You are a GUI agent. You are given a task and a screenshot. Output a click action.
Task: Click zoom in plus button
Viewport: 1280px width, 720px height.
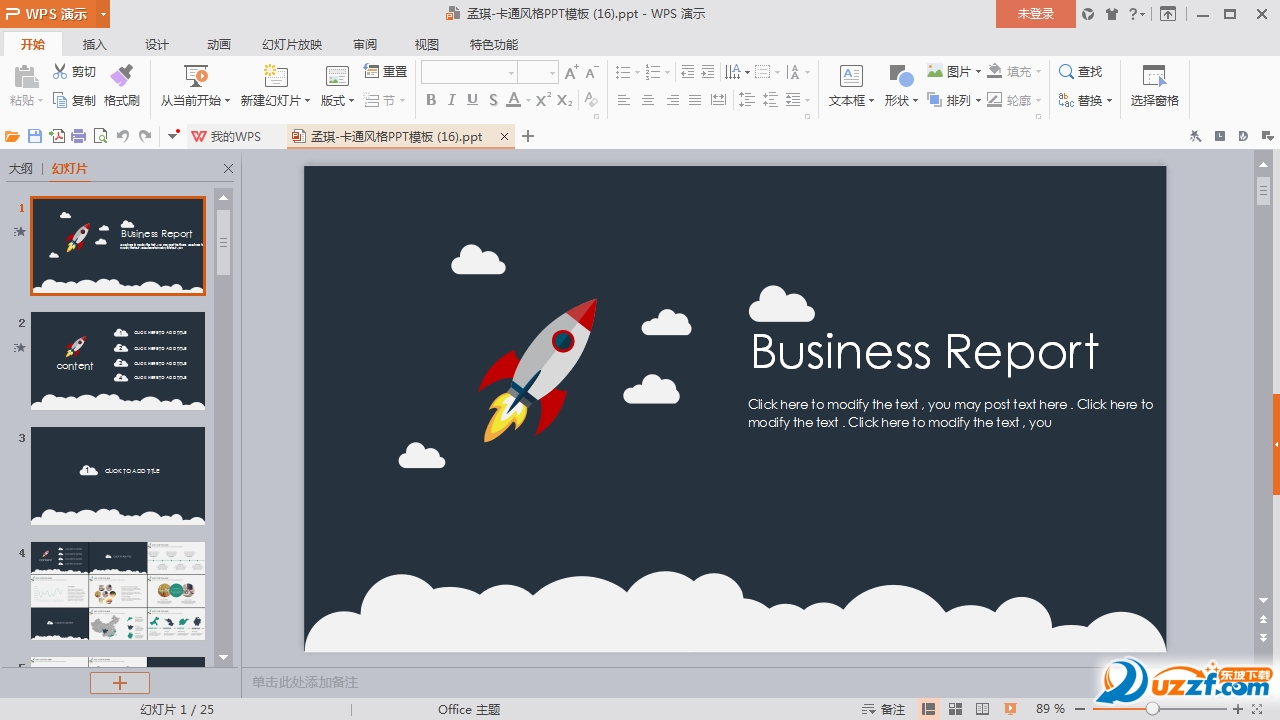click(1238, 709)
